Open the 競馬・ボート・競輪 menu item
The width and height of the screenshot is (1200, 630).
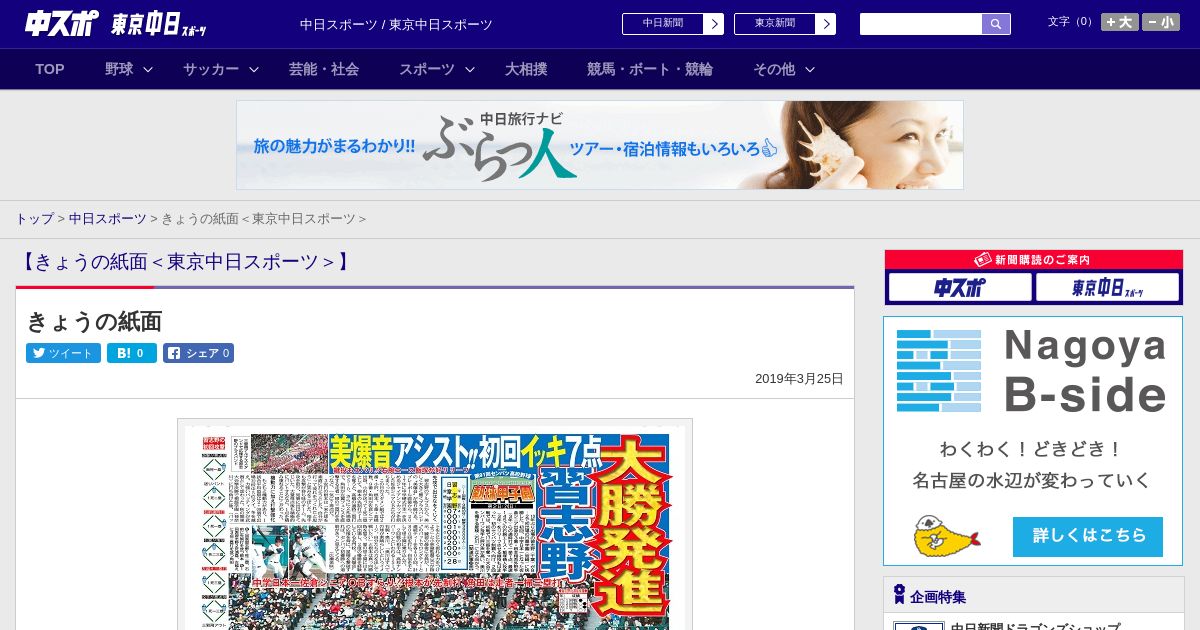[x=650, y=69]
